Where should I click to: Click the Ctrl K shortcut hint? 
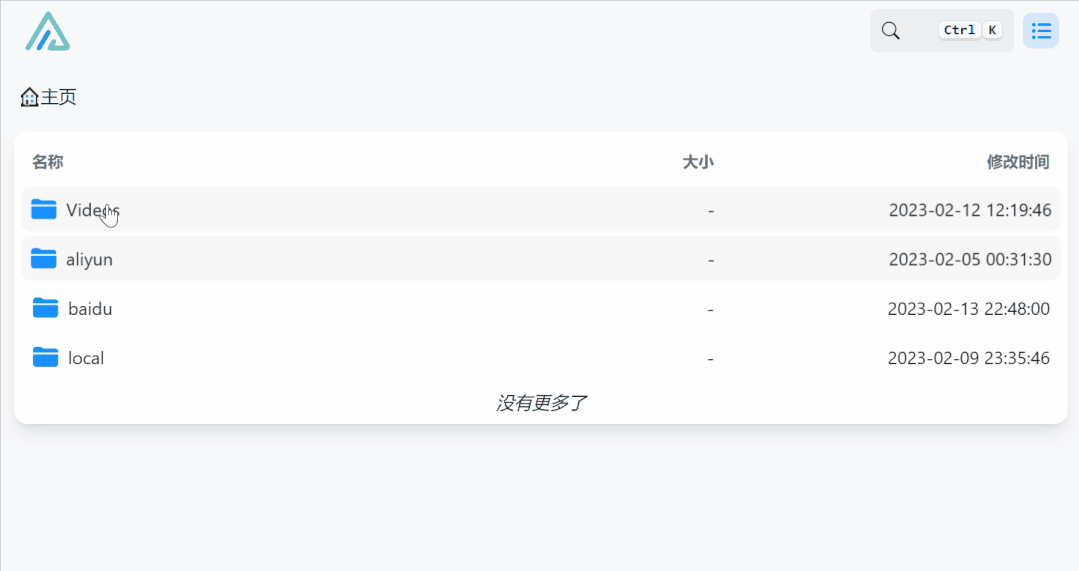[970, 30]
